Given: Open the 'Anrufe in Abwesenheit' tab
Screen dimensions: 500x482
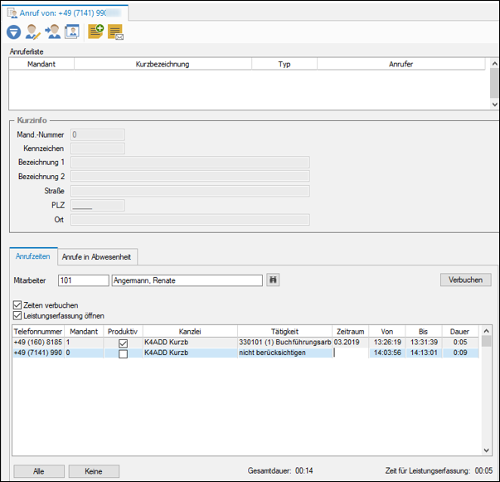Looking at the screenshot, I should tap(96, 257).
